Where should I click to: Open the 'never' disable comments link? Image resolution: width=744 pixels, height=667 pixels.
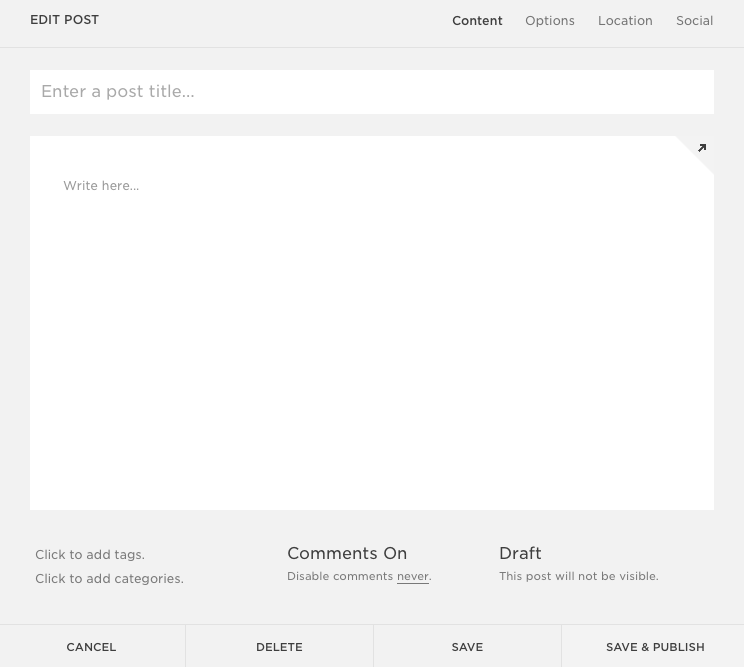tap(412, 577)
